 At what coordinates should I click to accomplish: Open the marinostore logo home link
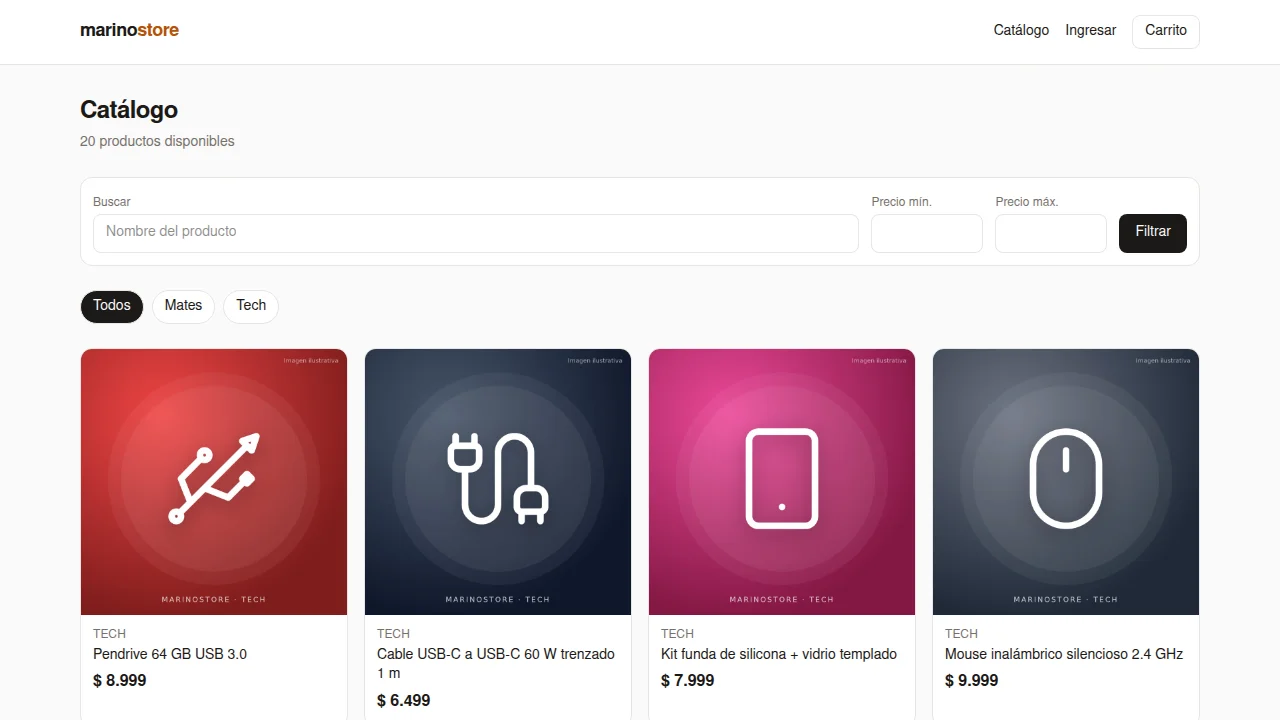[130, 30]
